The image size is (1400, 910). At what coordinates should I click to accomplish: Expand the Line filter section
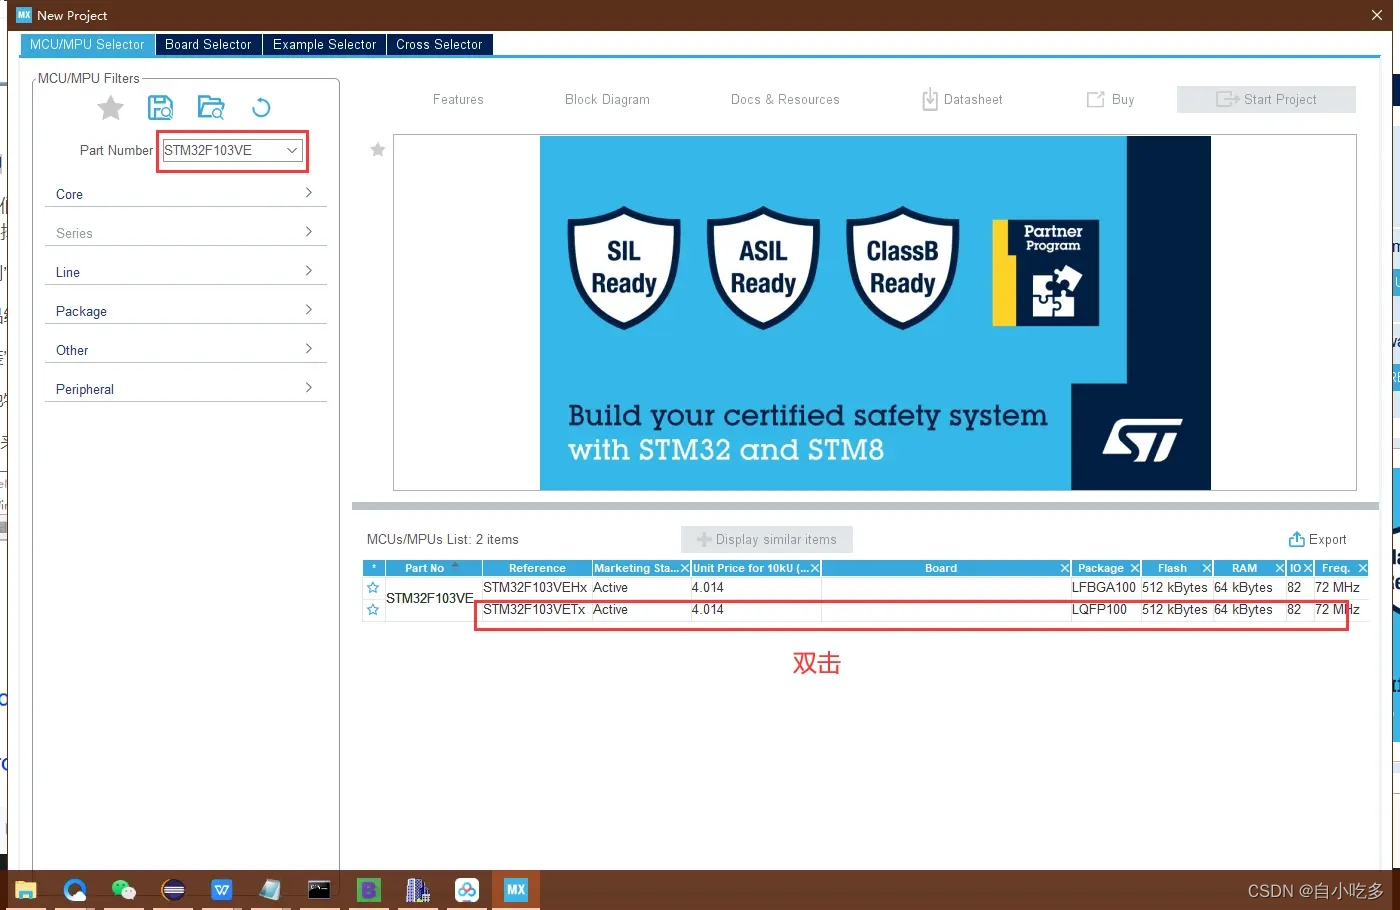[x=185, y=271]
